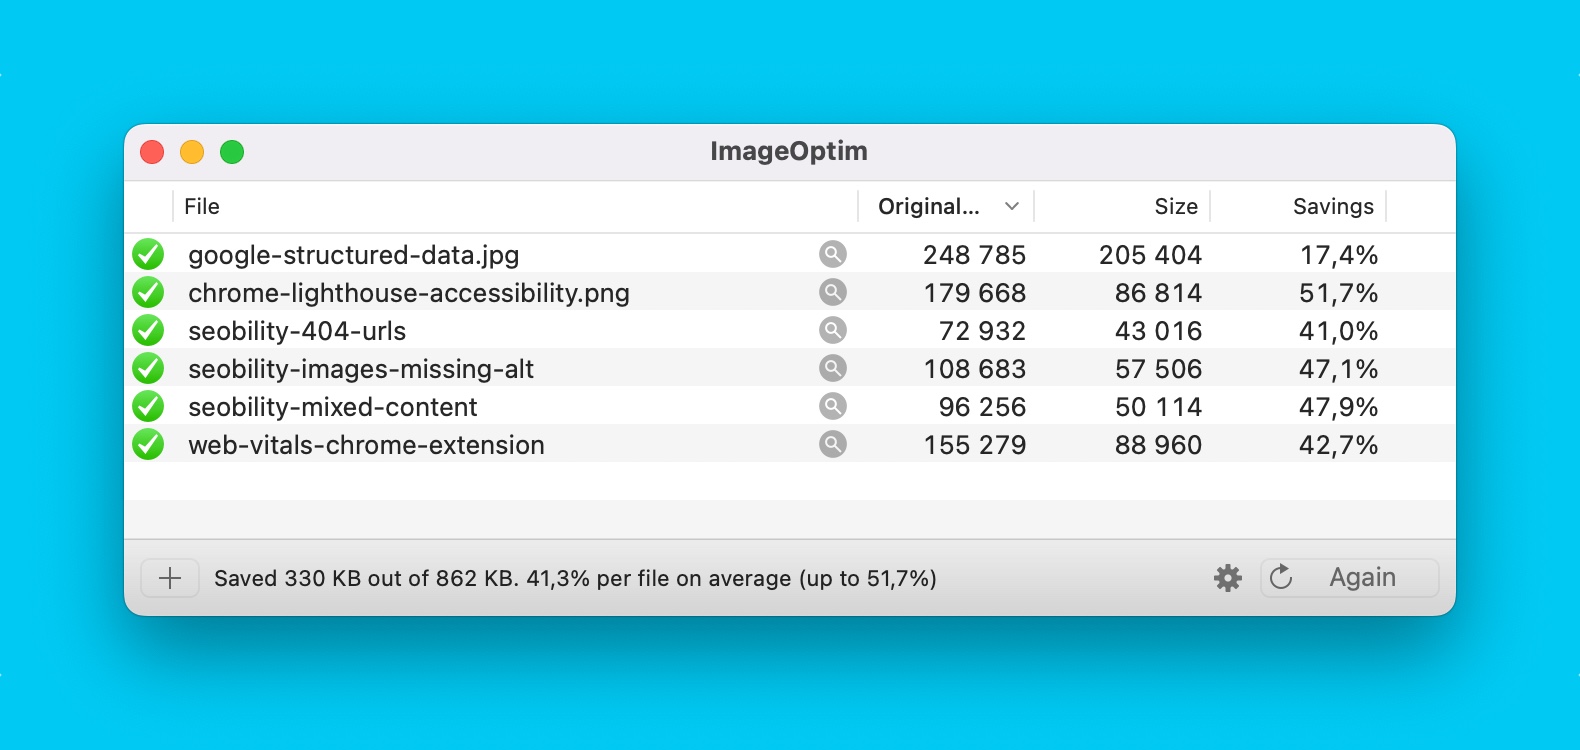Open ImageOptim preferences via the gear icon
Viewport: 1580px width, 750px height.
(1228, 577)
